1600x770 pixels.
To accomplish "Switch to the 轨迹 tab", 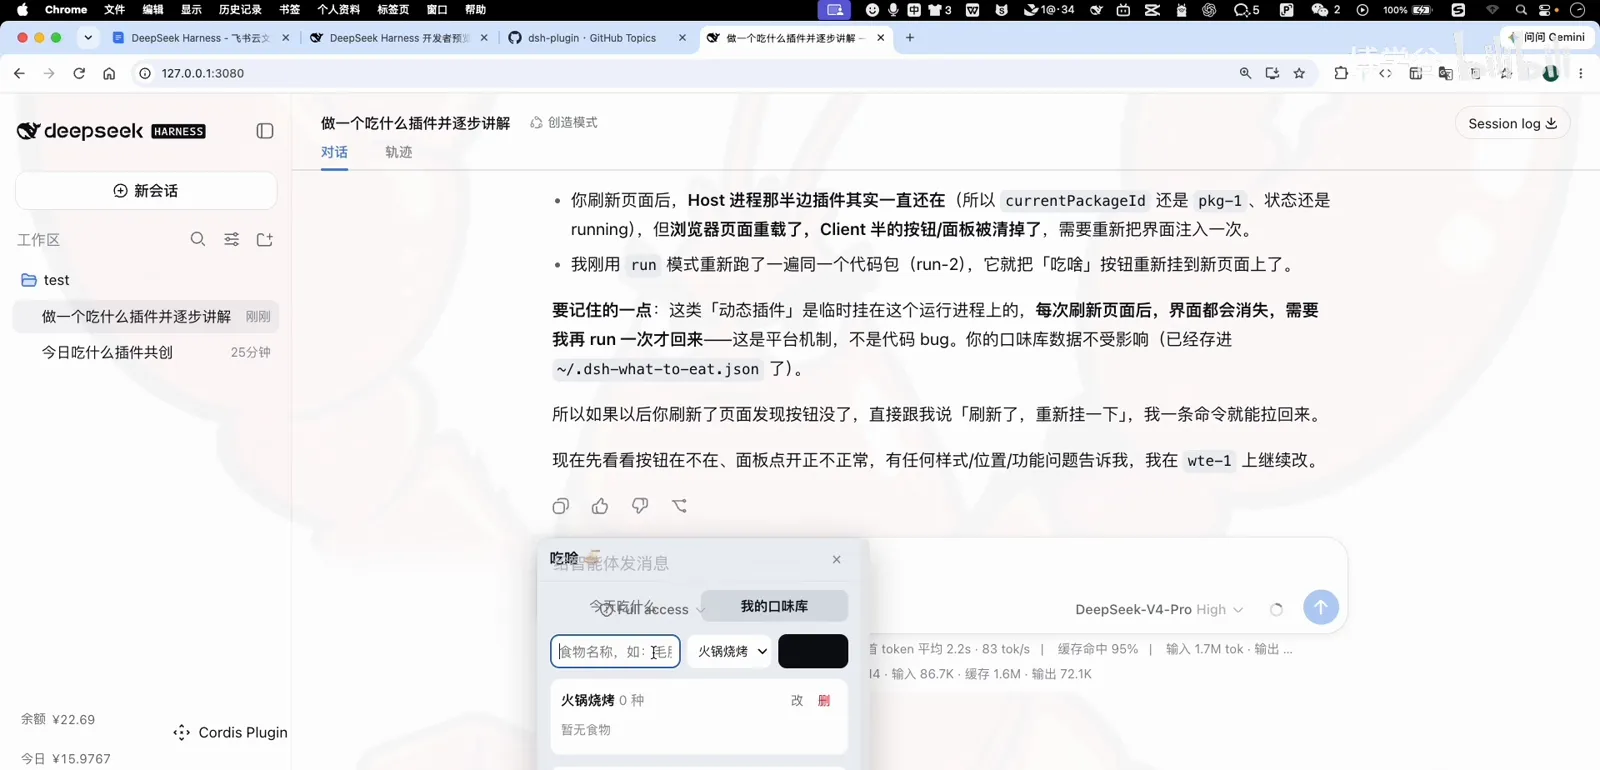I will pos(399,152).
